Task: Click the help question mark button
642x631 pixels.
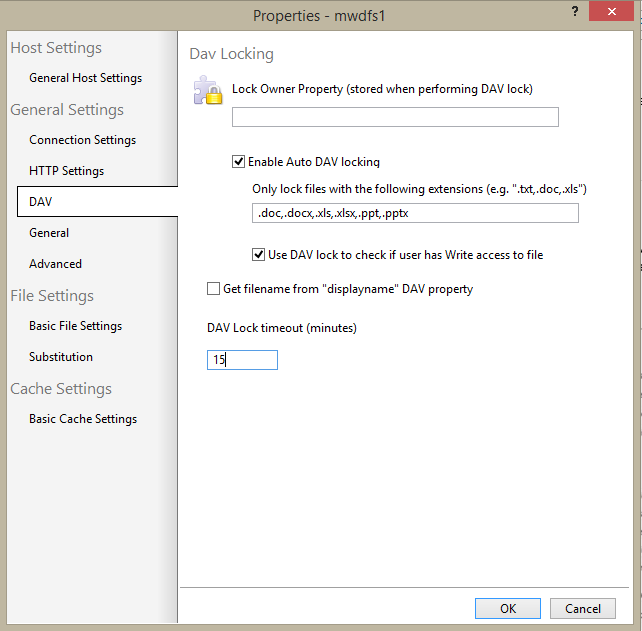Action: pos(574,11)
